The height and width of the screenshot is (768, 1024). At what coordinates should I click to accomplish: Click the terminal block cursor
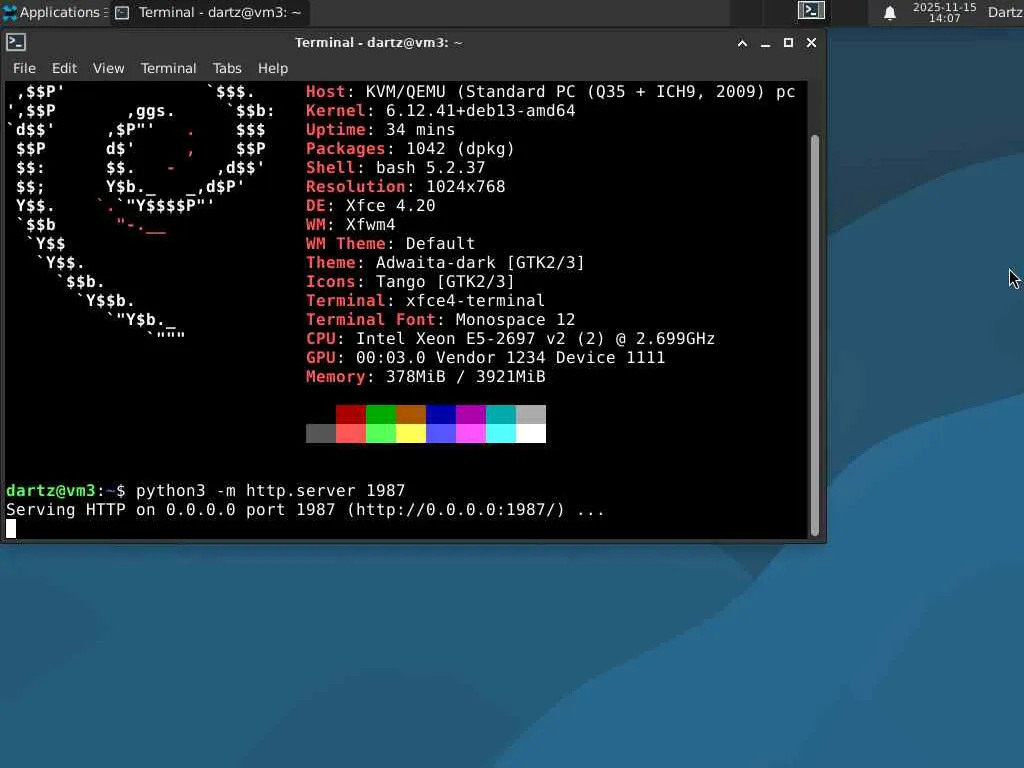pos(11,528)
